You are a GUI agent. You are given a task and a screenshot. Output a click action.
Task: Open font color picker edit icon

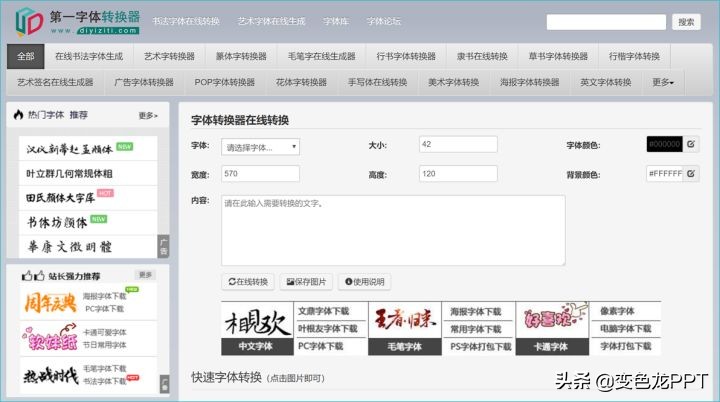[691, 144]
